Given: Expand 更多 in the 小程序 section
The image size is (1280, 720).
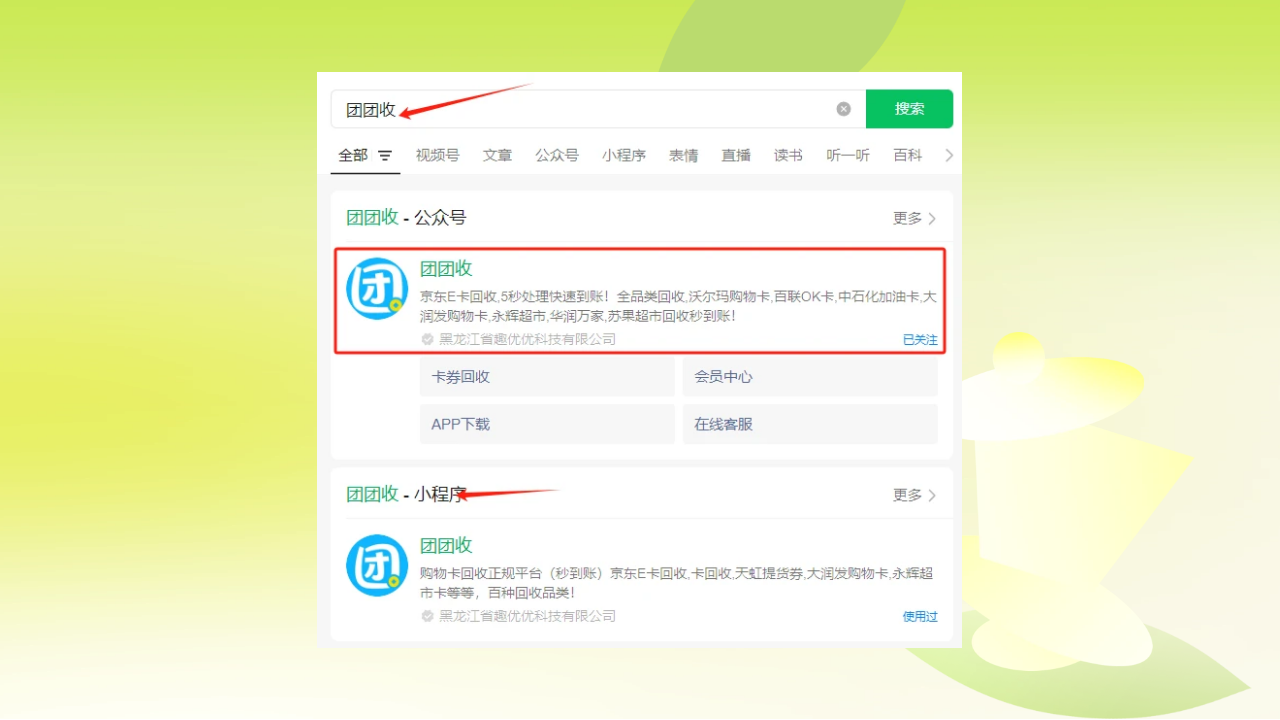Looking at the screenshot, I should pyautogui.click(x=914, y=495).
